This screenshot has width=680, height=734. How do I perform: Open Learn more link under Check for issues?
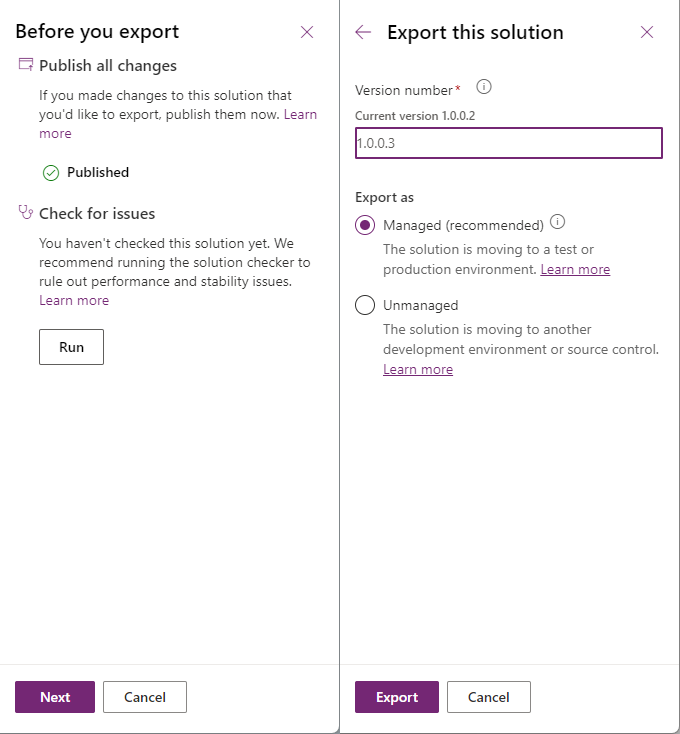pos(74,300)
